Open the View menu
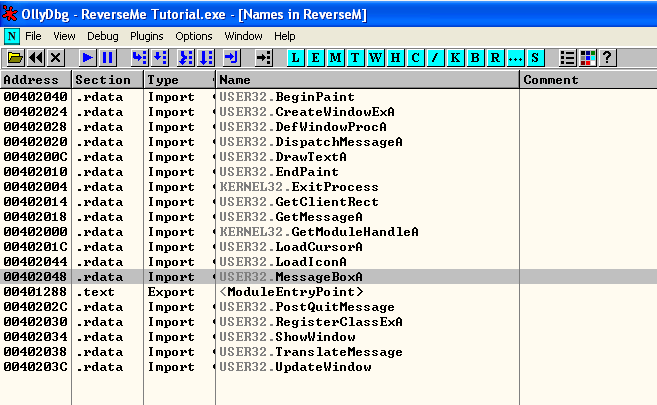The image size is (657, 405). [x=64, y=36]
